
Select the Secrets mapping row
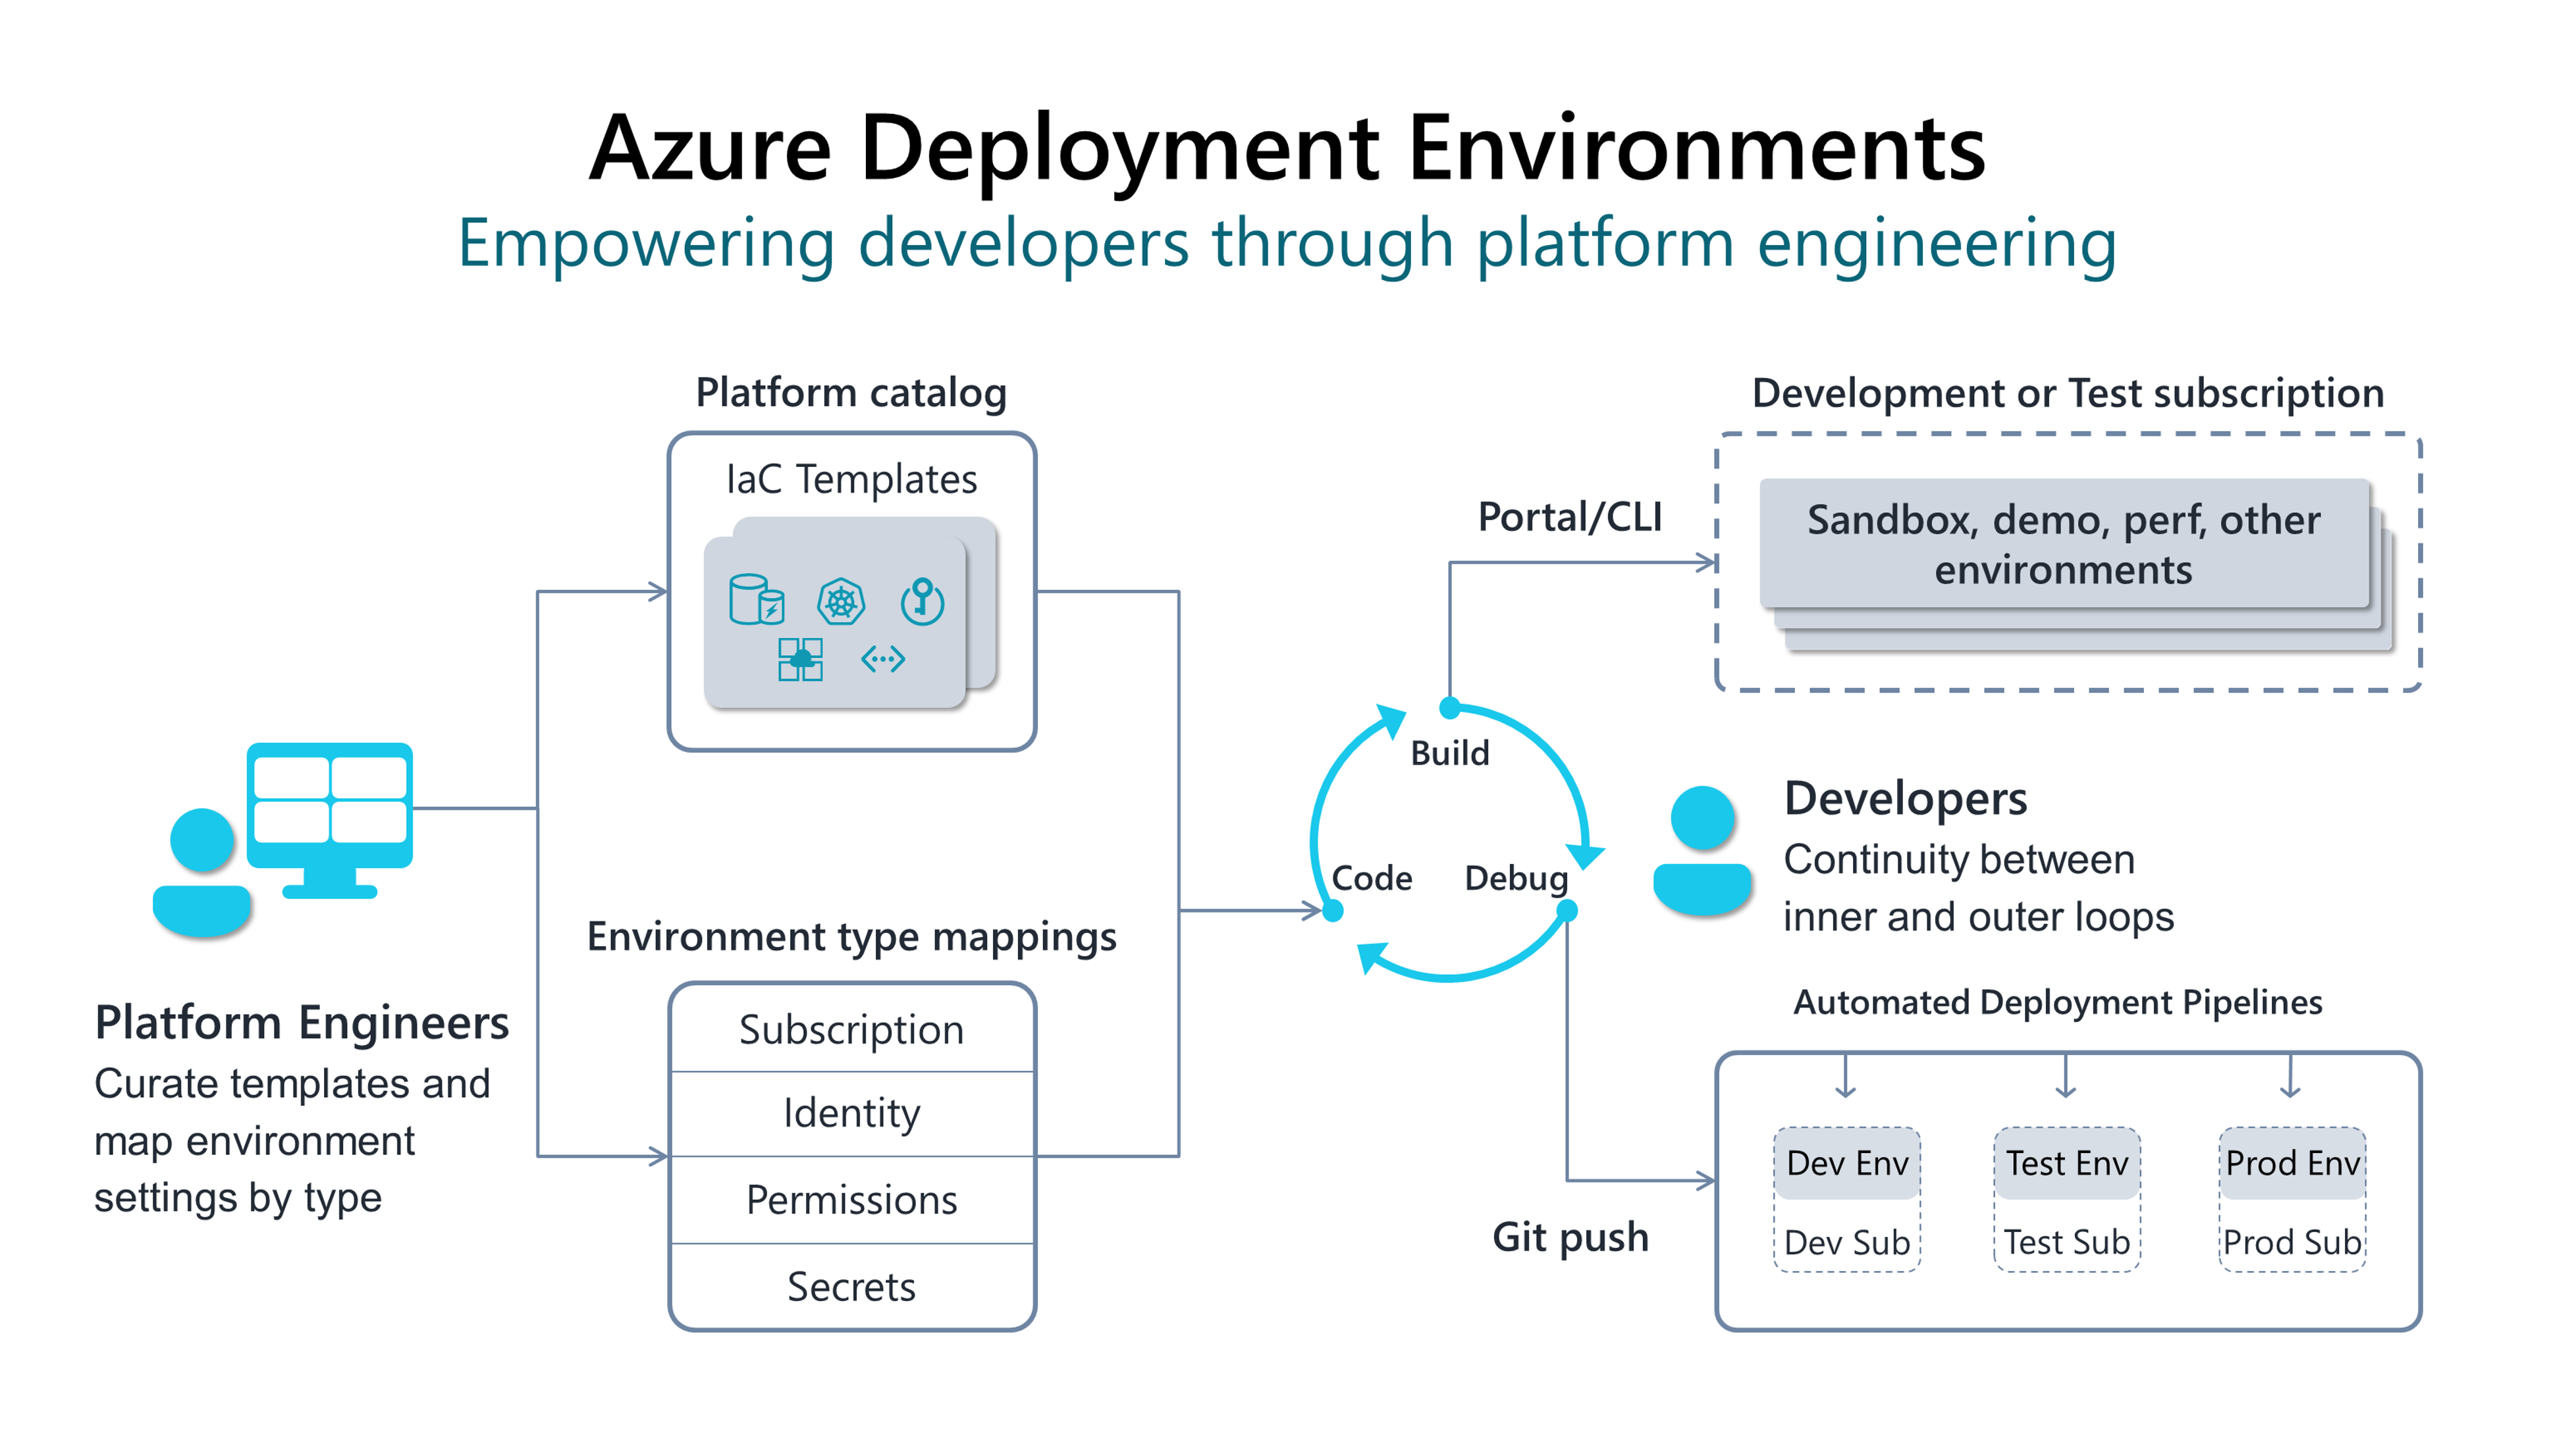(x=852, y=1286)
